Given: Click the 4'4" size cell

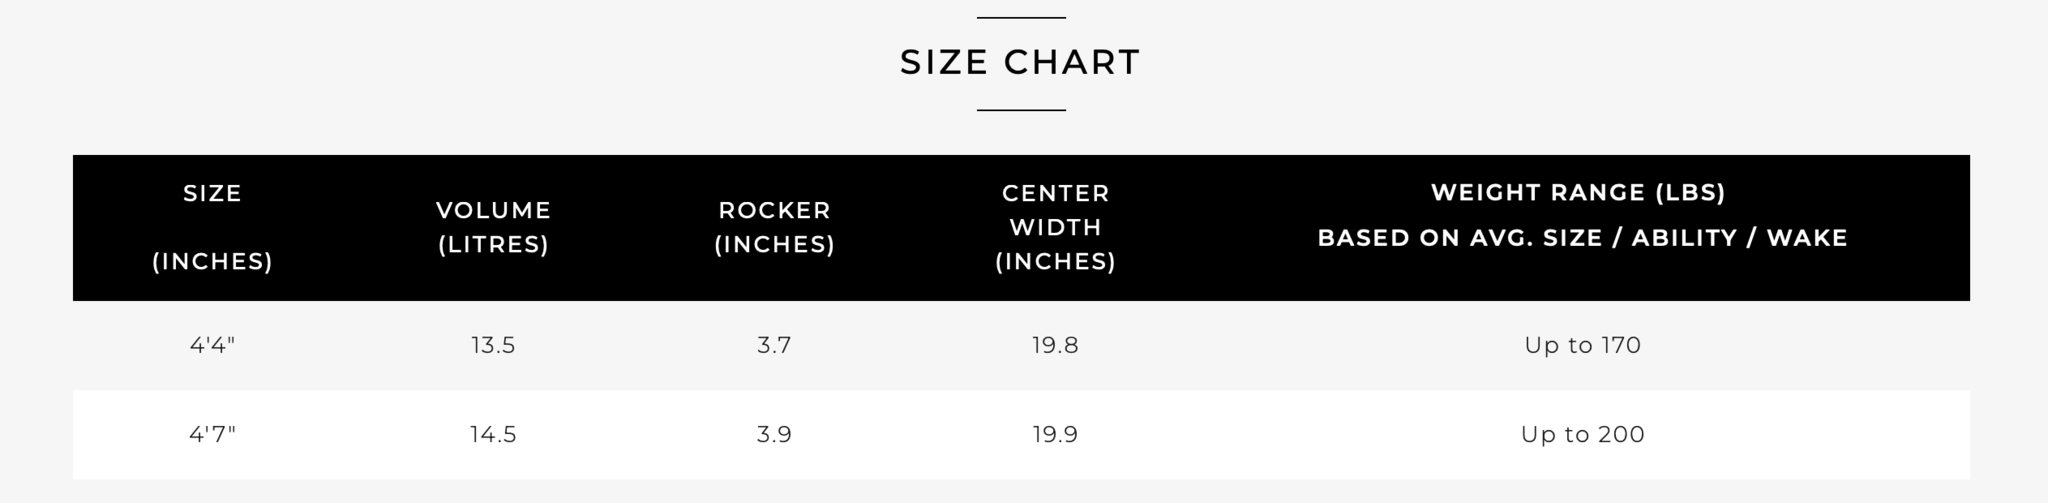Looking at the screenshot, I should pos(212,345).
